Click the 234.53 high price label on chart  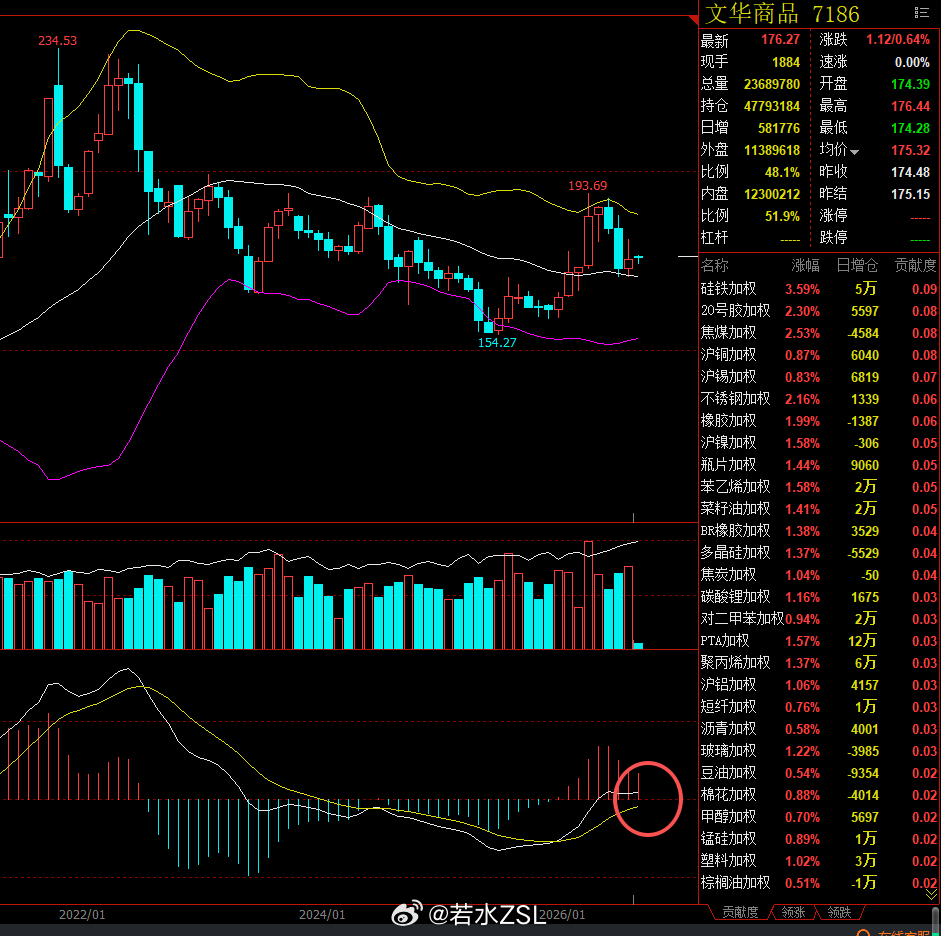pos(58,41)
